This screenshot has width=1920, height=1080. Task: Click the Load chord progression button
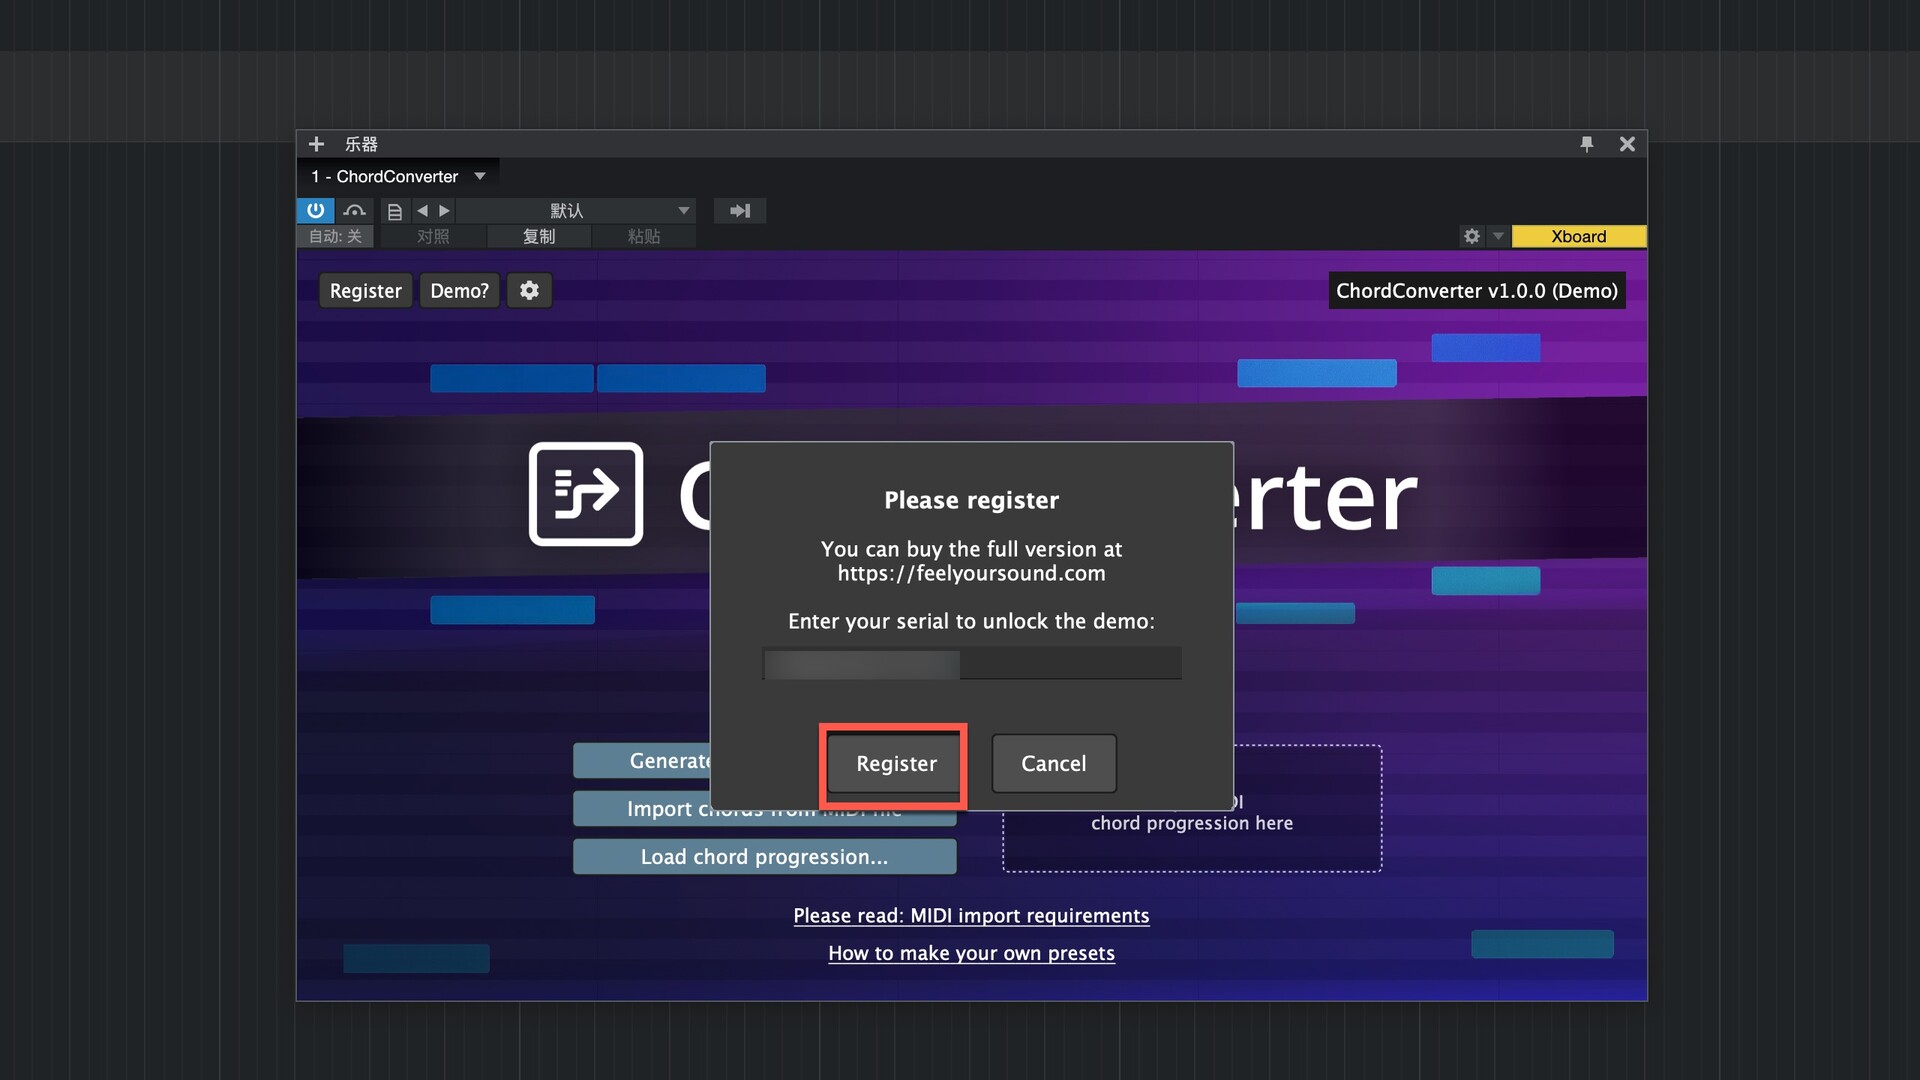(x=764, y=857)
